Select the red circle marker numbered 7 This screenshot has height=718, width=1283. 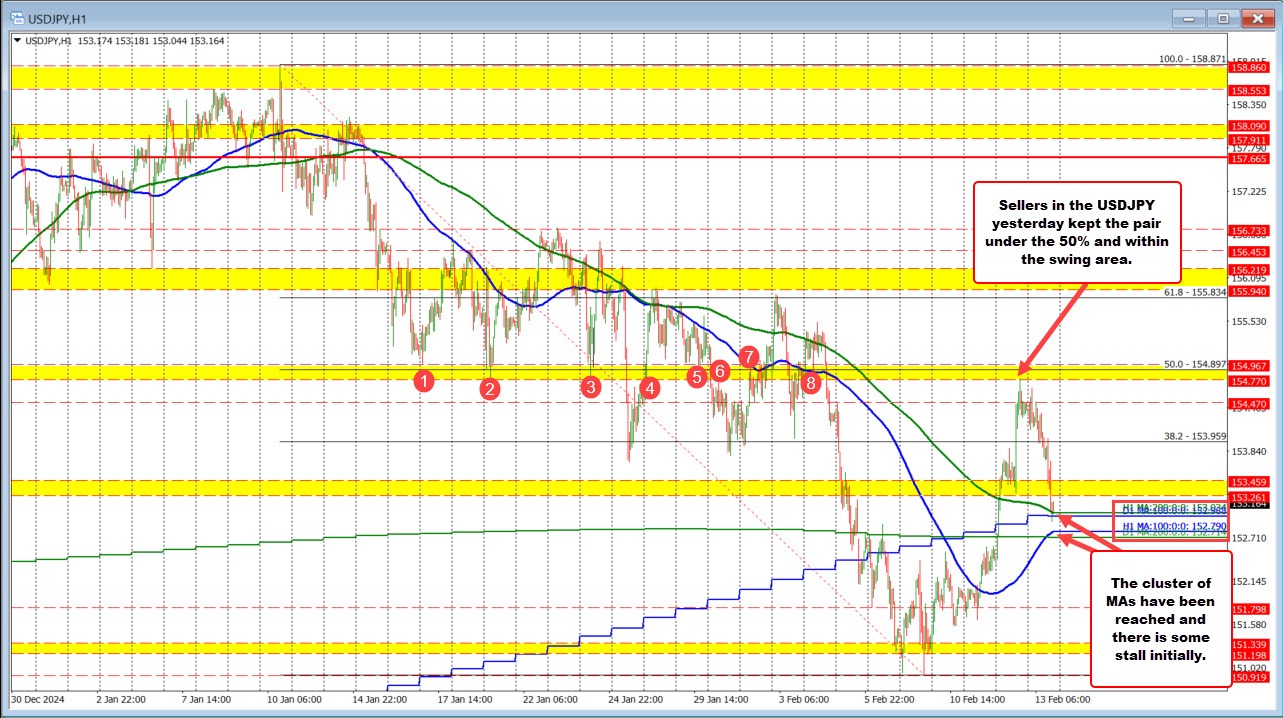click(751, 356)
